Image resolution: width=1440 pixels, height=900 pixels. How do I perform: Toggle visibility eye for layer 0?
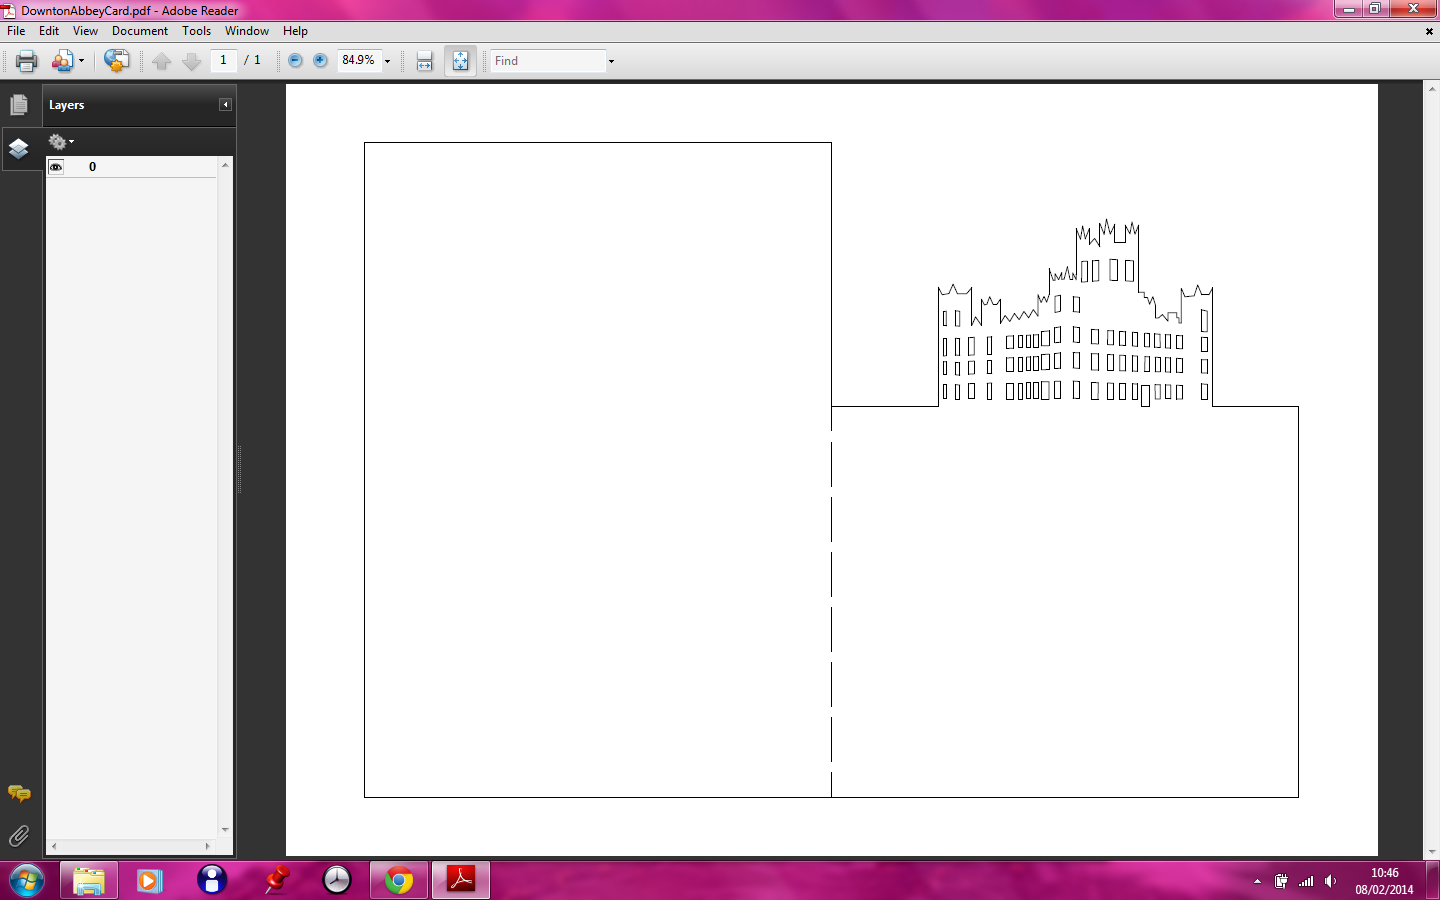point(56,167)
